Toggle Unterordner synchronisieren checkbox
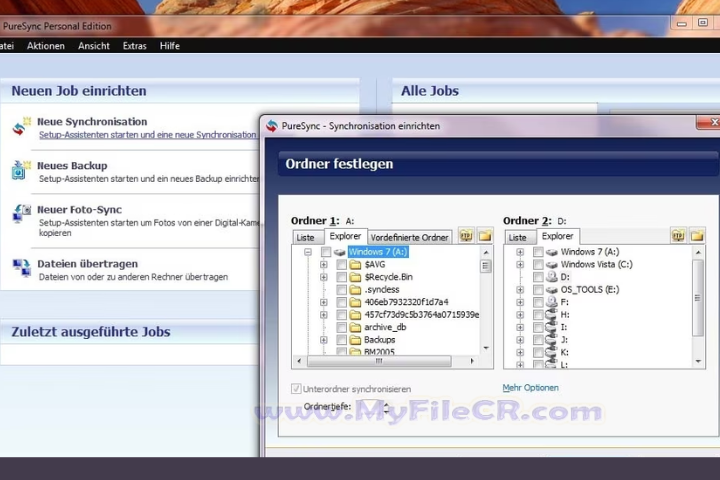720x480 pixels. tap(296, 389)
